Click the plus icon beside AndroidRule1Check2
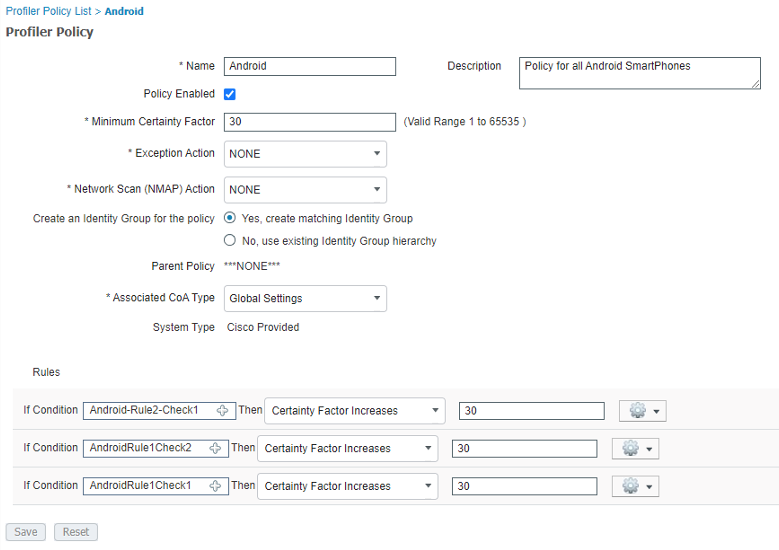 pos(215,449)
